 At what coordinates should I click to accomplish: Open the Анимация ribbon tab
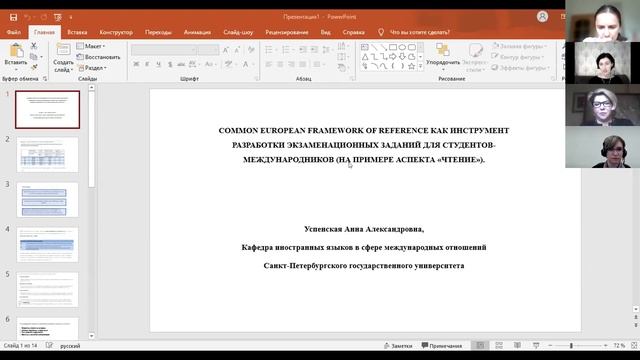tap(197, 32)
